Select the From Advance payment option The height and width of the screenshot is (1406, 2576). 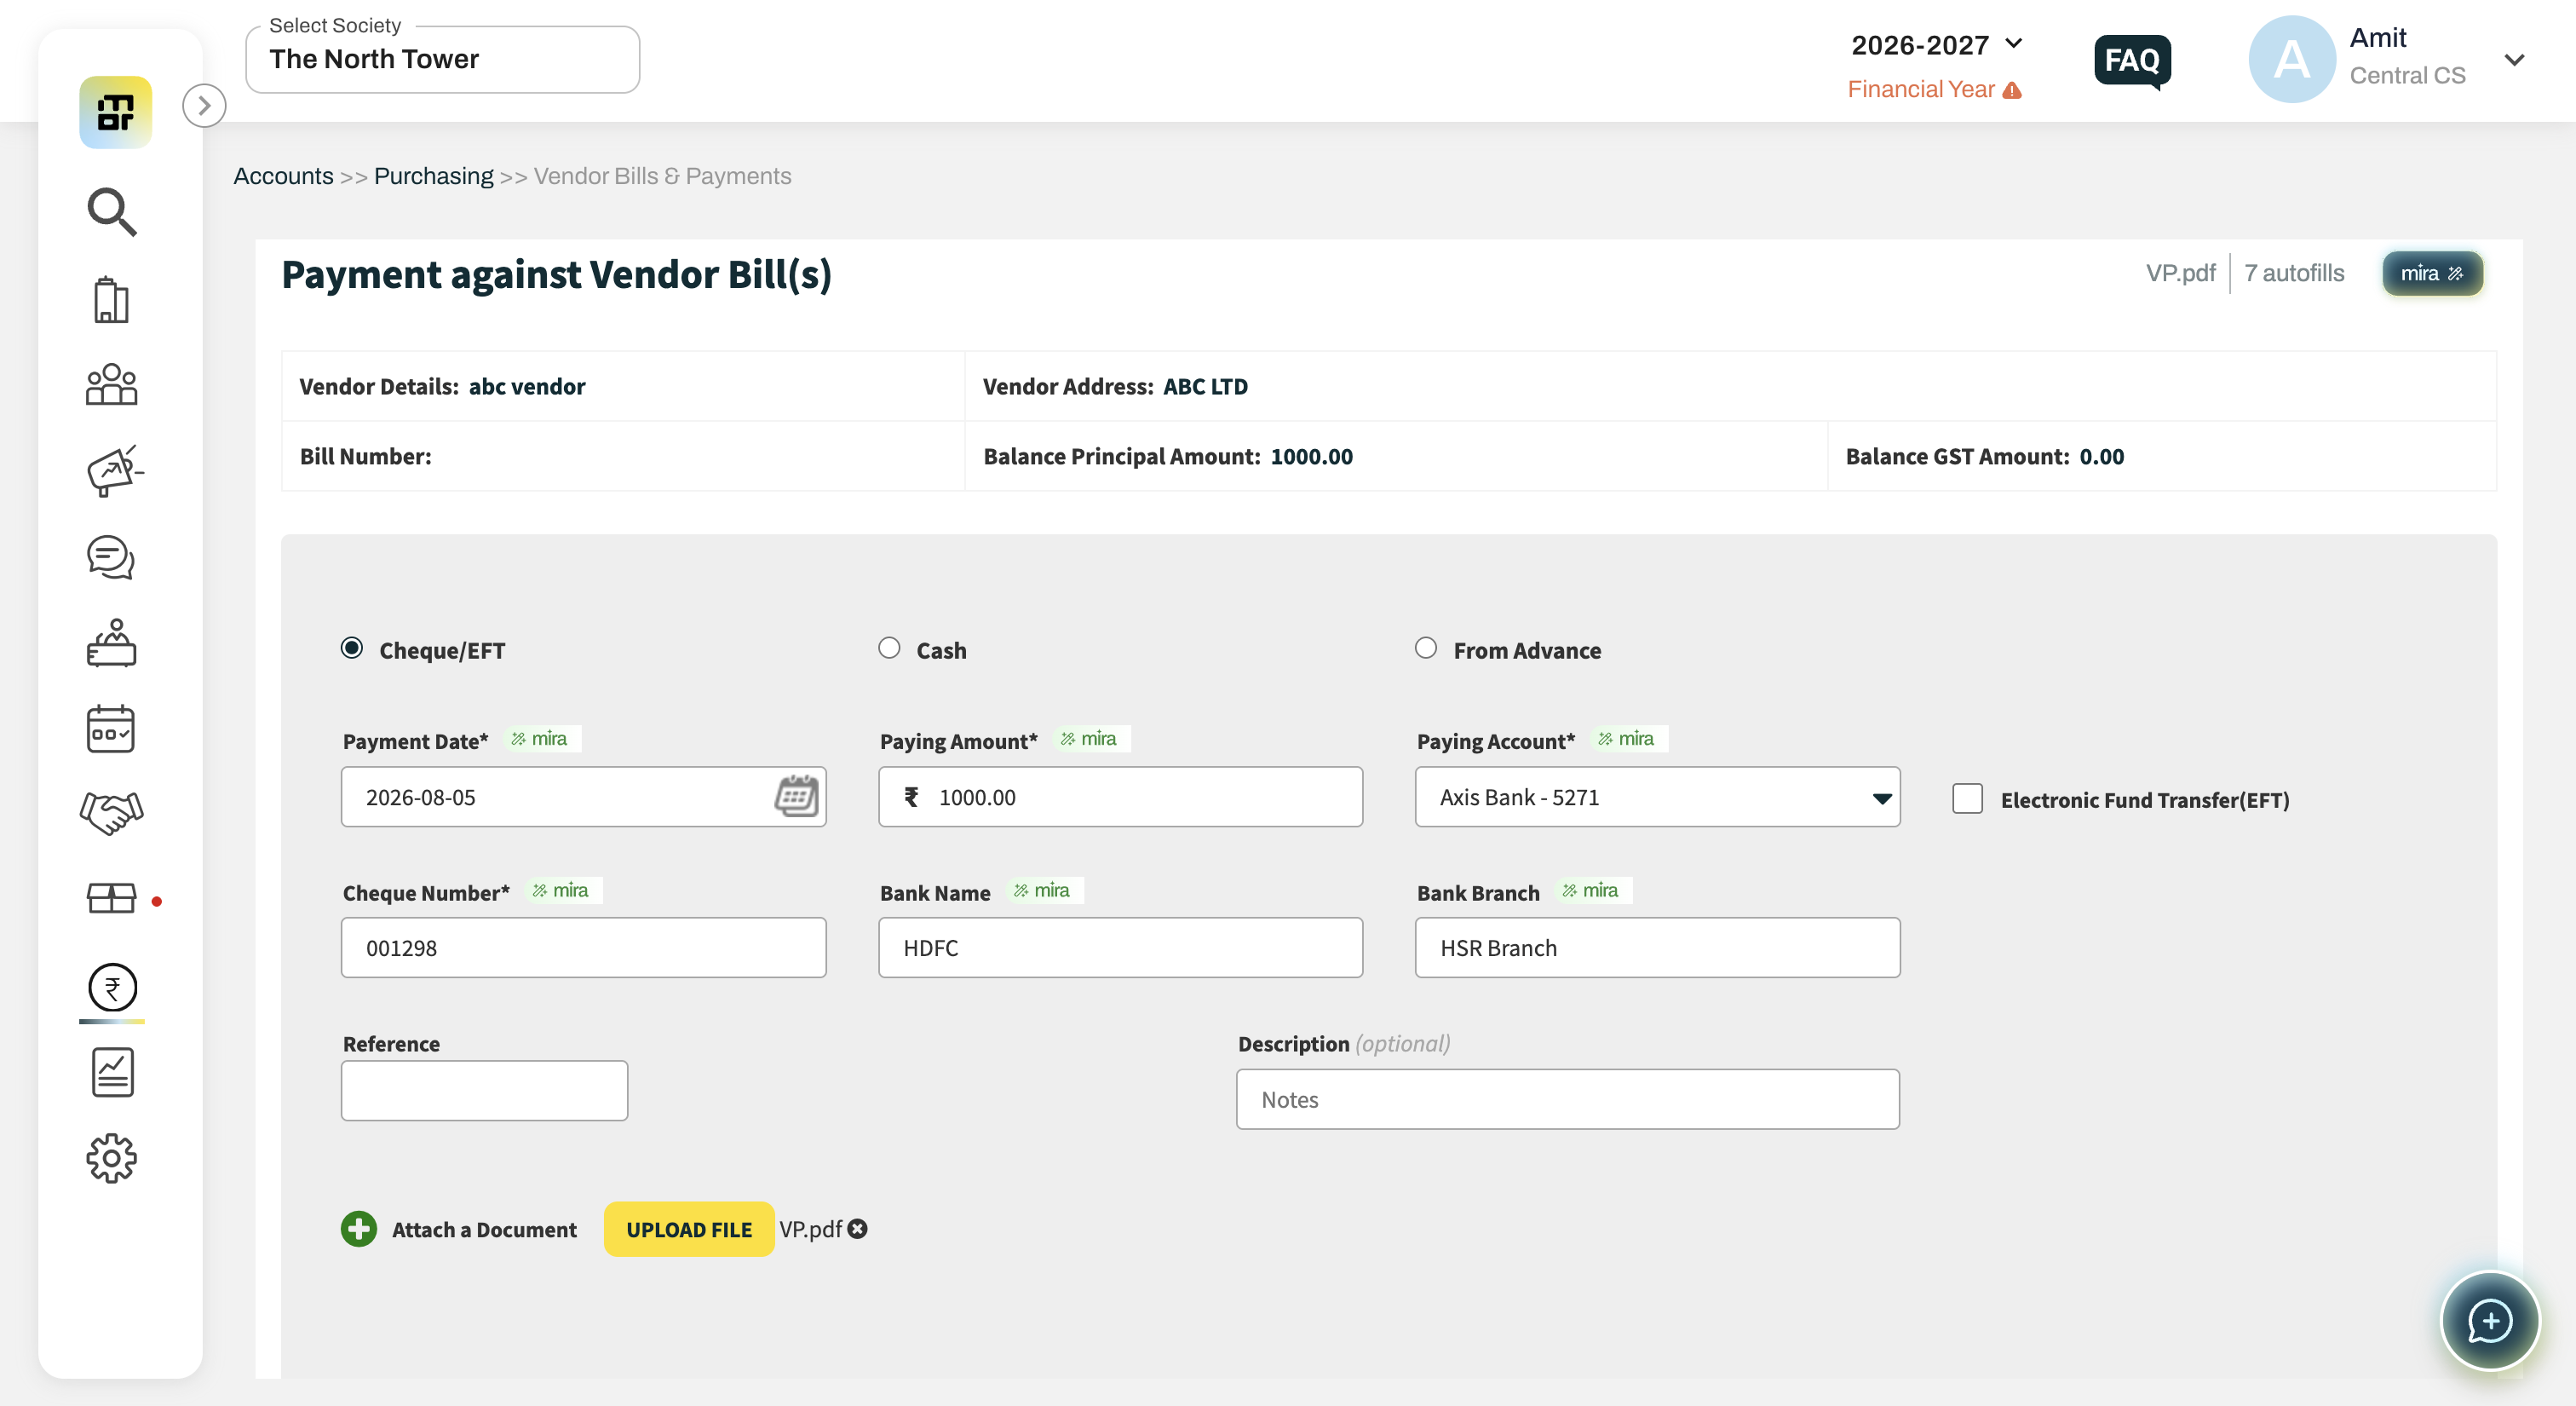(1426, 648)
